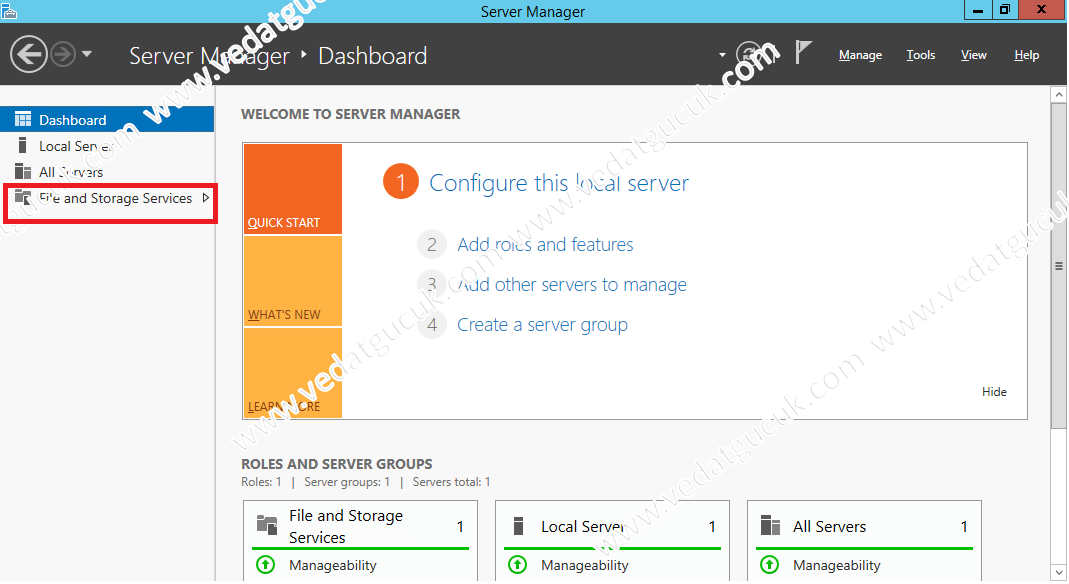1069x584 pixels.
Task: Open the Tools menu
Action: click(x=920, y=55)
